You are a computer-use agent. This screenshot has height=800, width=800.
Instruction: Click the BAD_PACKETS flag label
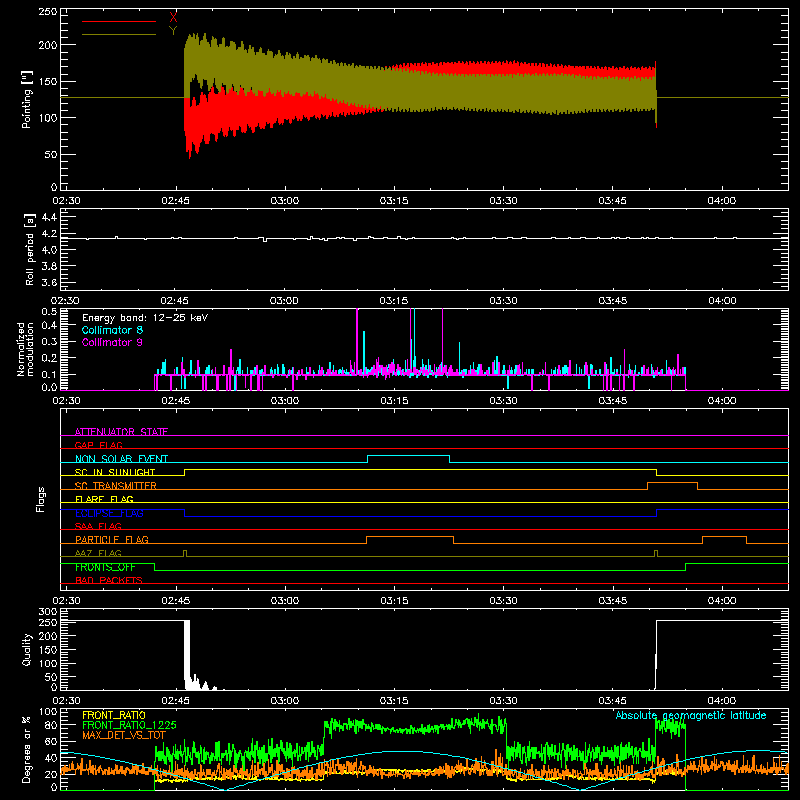(109, 580)
